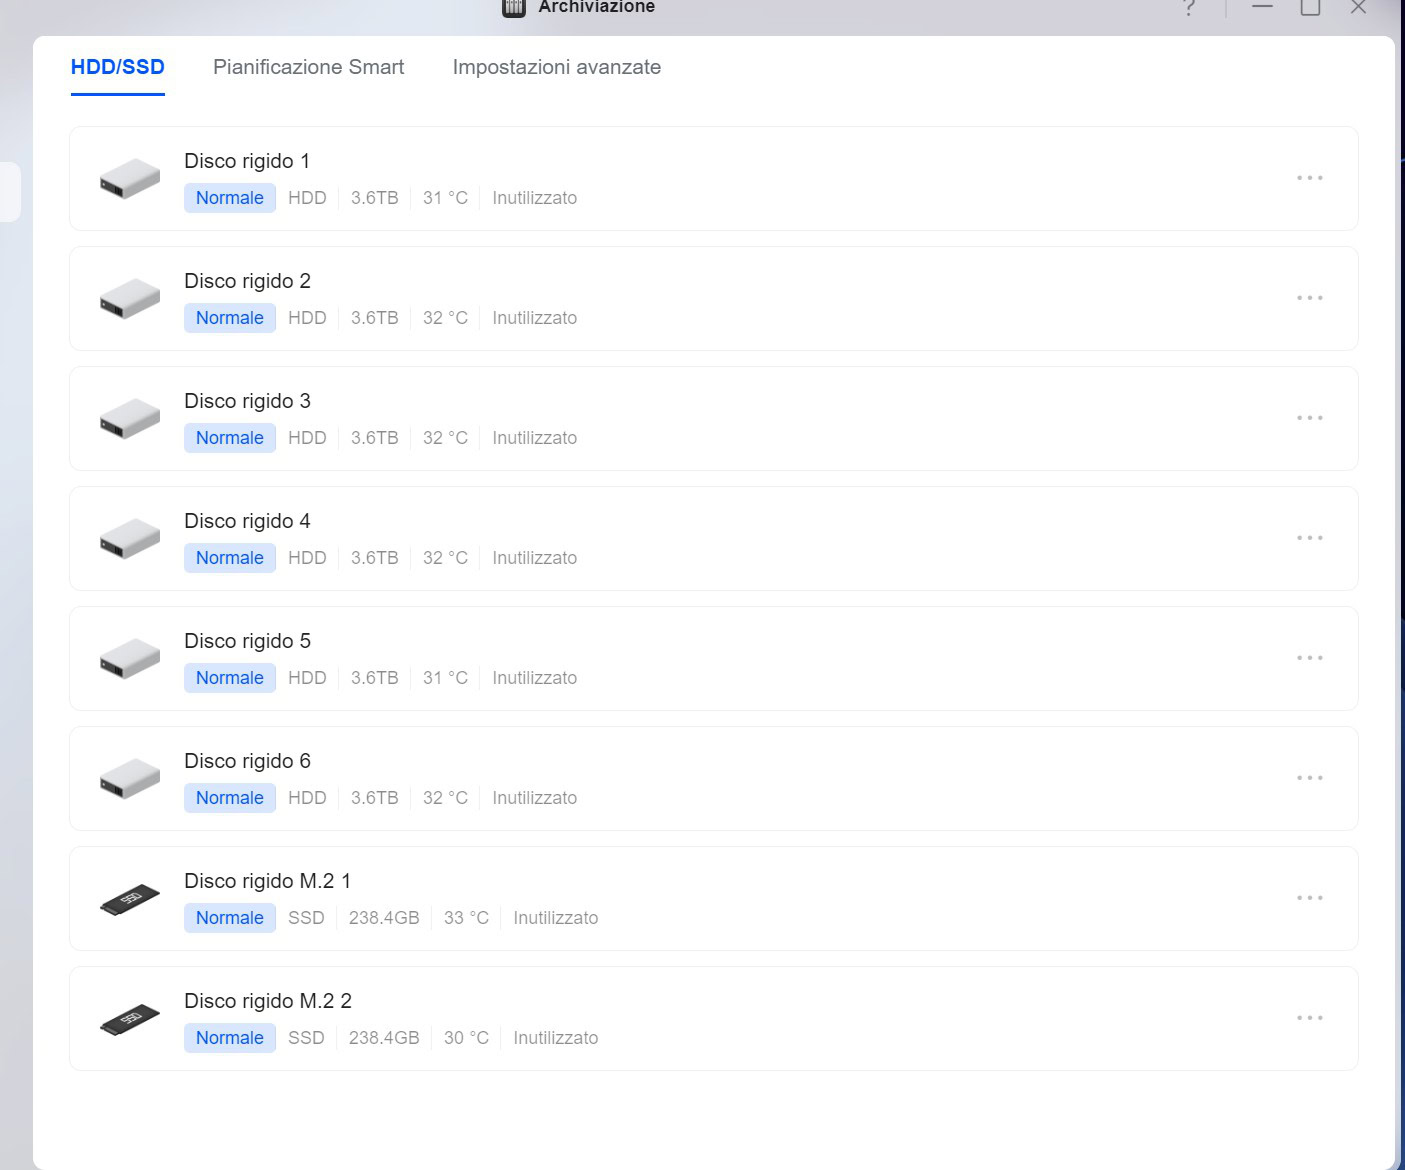Screen dimensions: 1405x1170
Task: Open the three-dot menu for Disco rigido 1
Action: point(1310,178)
